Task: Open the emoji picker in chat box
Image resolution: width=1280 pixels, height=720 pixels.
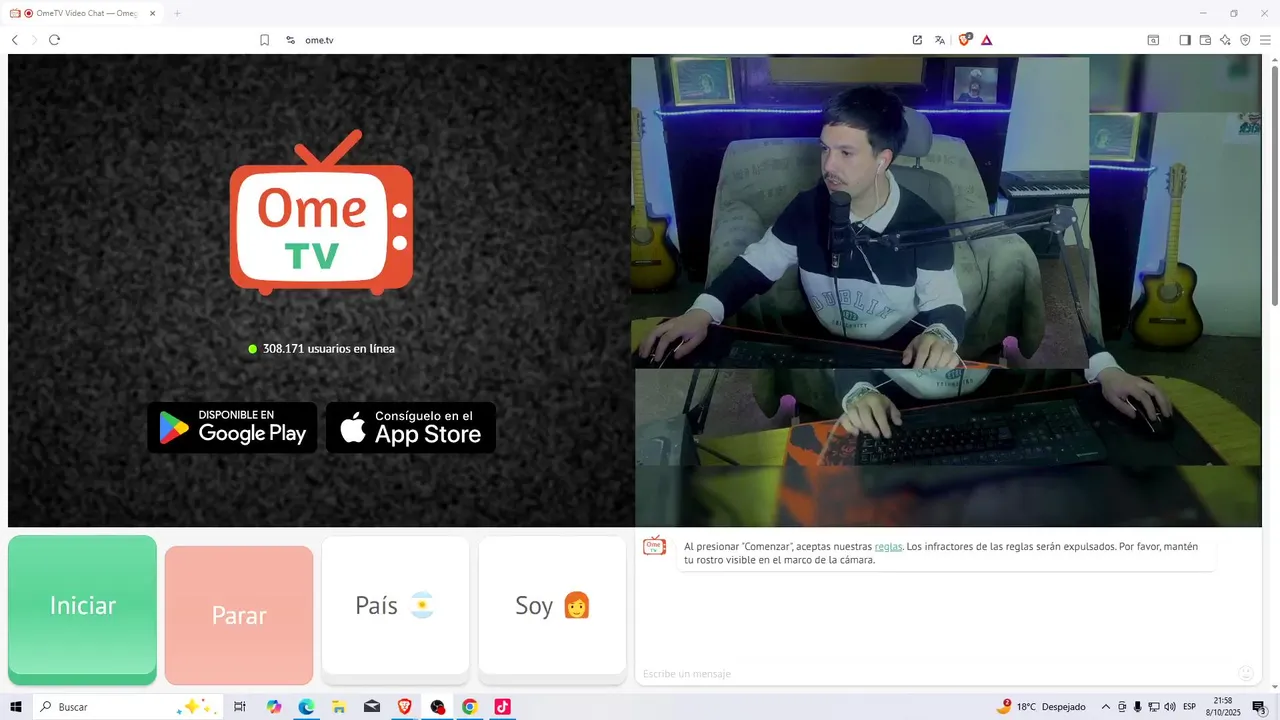Action: coord(1246,673)
